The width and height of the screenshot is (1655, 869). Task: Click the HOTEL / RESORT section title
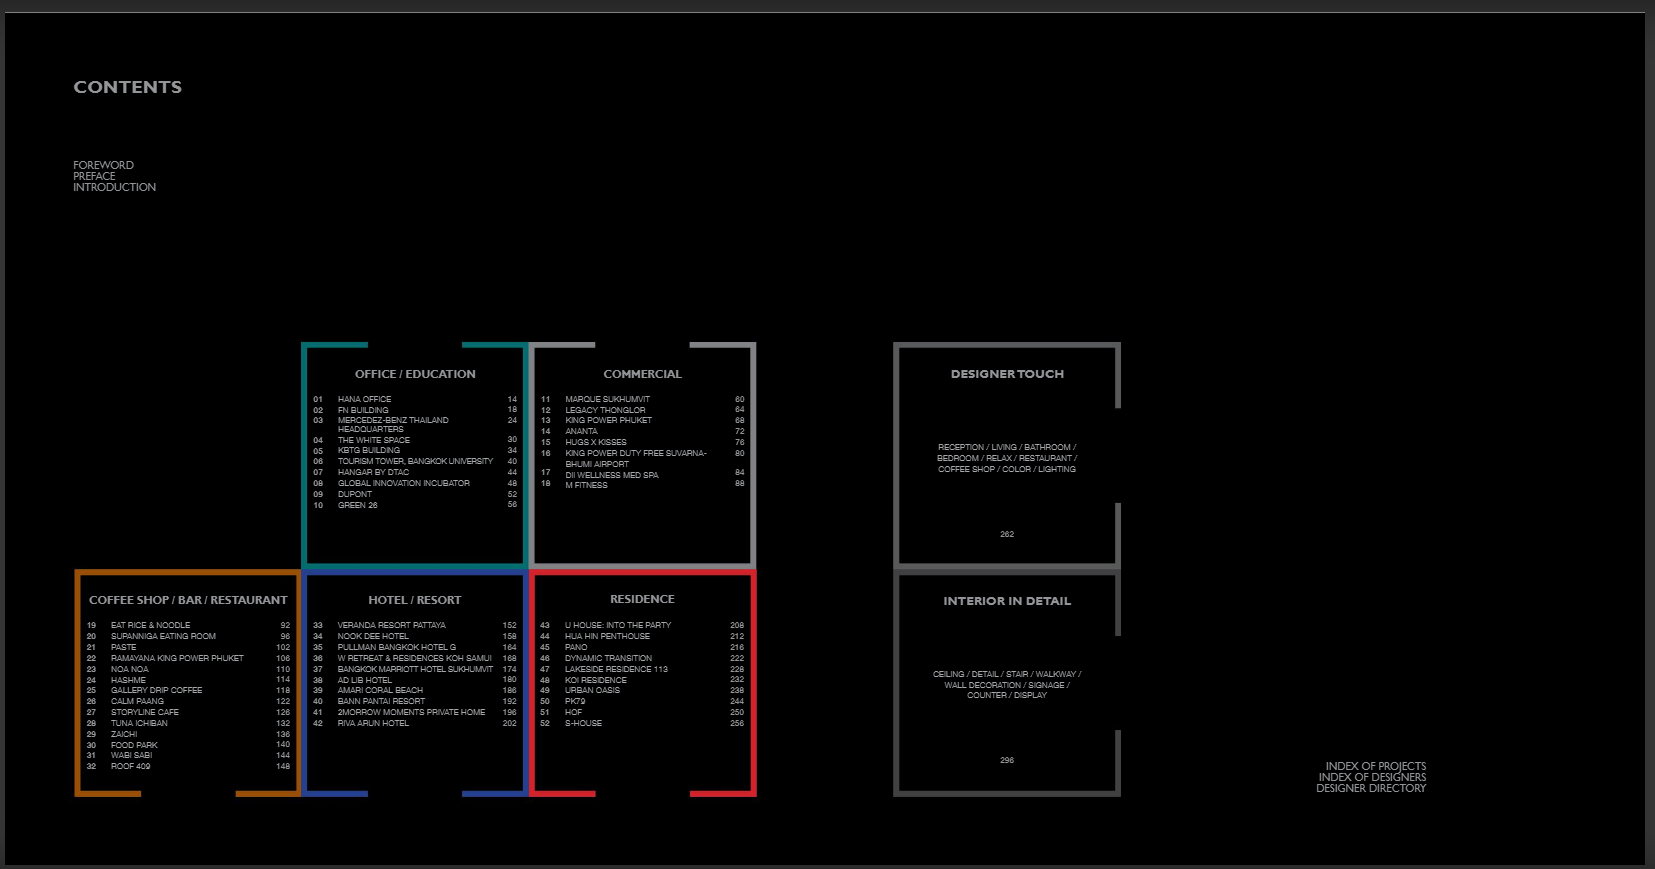point(415,600)
